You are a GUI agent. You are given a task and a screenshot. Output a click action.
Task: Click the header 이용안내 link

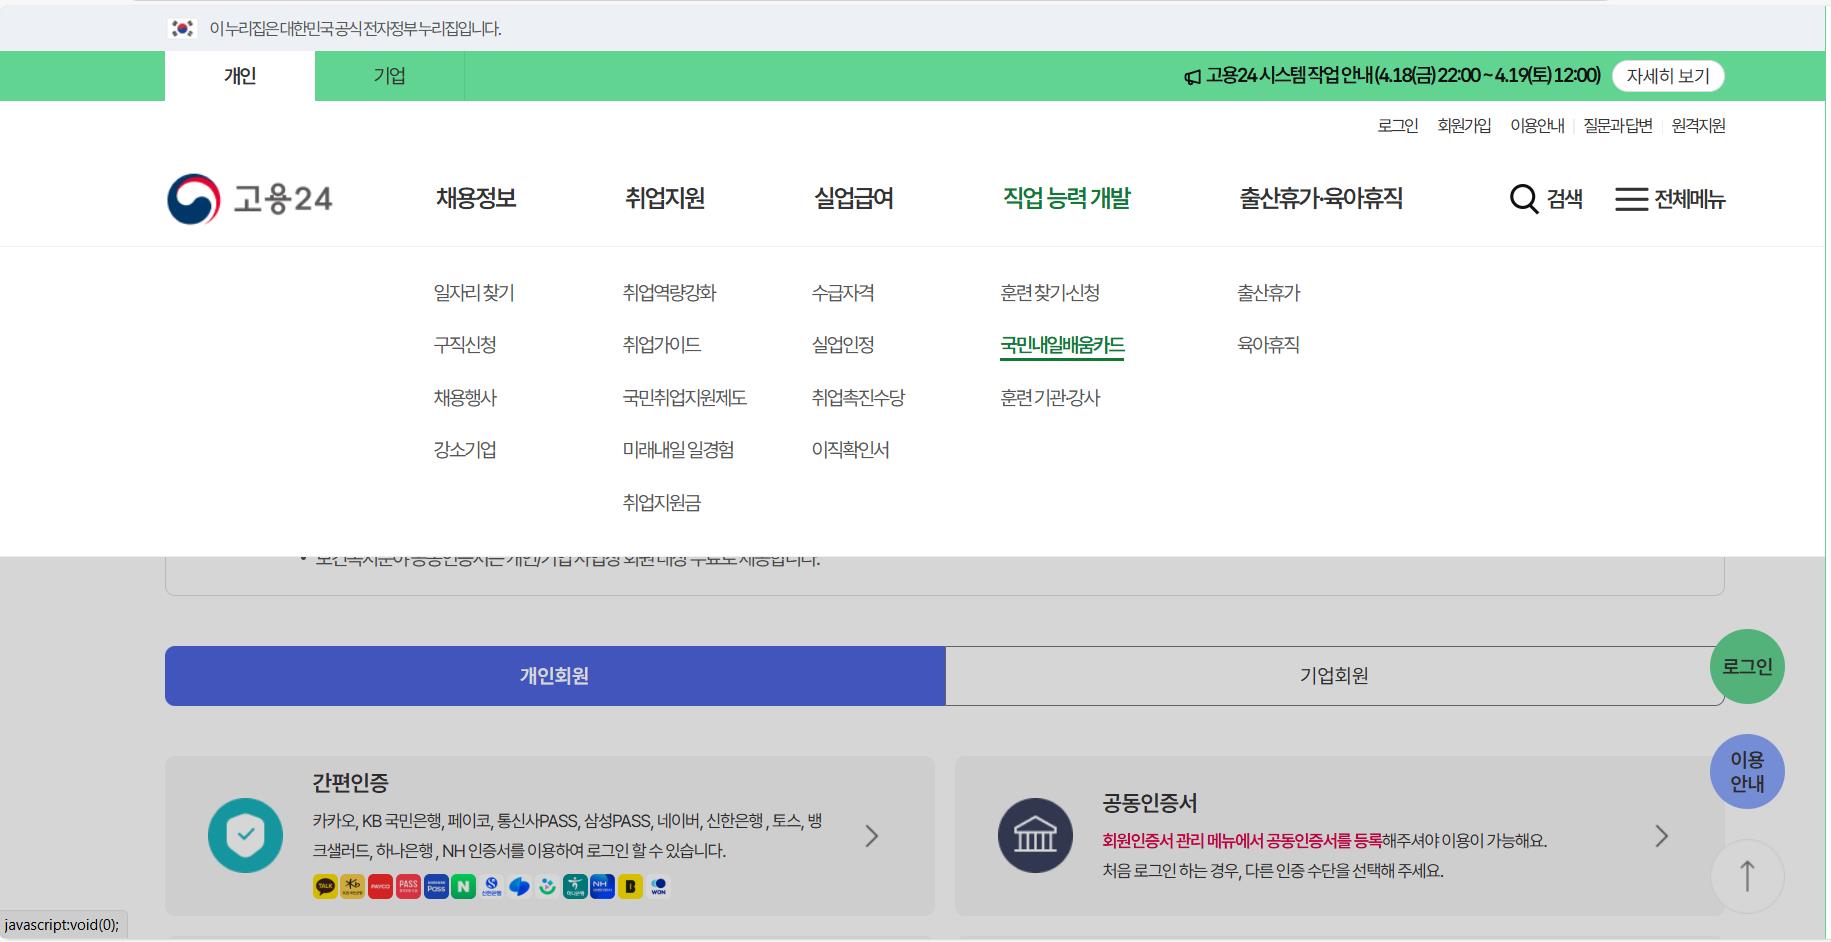point(1537,126)
